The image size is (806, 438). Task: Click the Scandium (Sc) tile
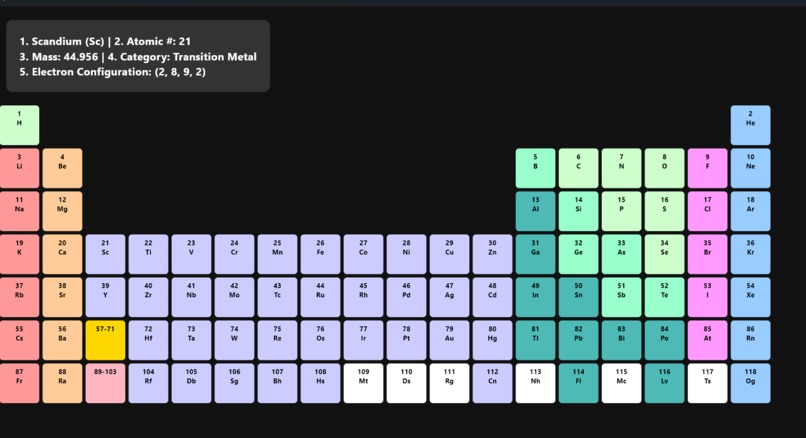coord(105,254)
